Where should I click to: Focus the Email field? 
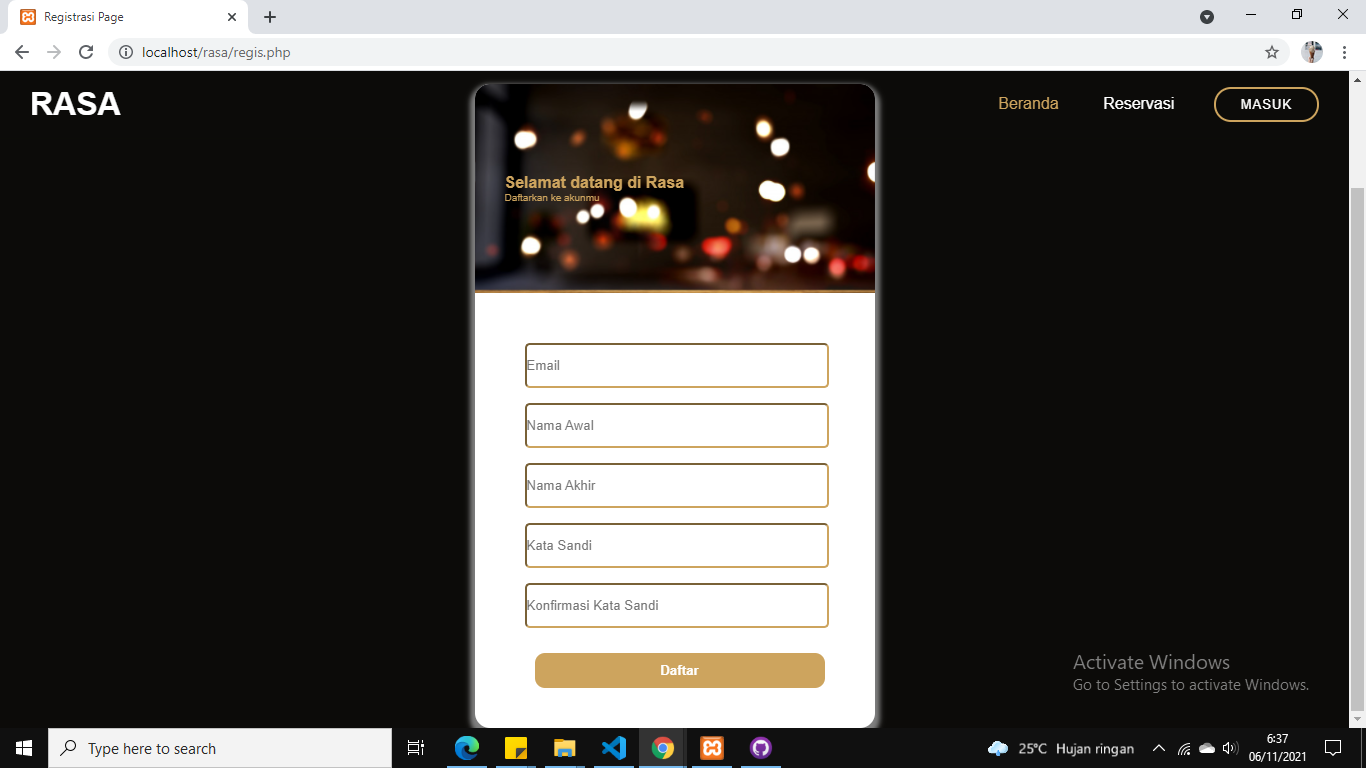click(x=677, y=365)
